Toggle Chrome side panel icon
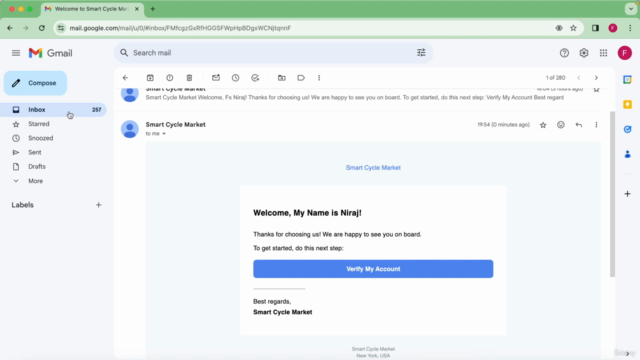The height and width of the screenshot is (360, 640). [x=595, y=28]
